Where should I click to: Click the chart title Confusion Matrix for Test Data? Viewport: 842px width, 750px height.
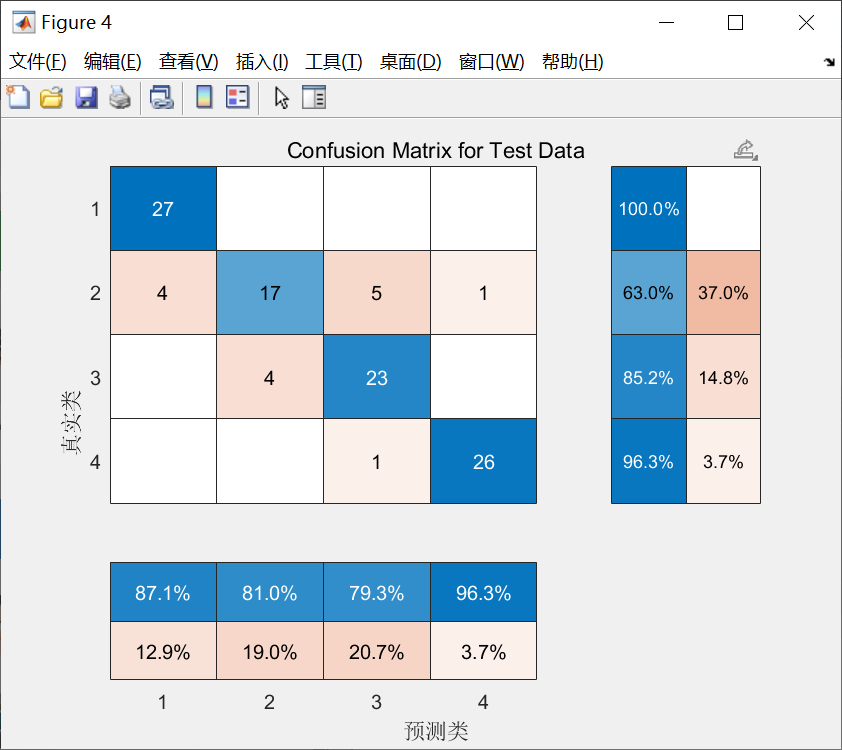tap(436, 151)
